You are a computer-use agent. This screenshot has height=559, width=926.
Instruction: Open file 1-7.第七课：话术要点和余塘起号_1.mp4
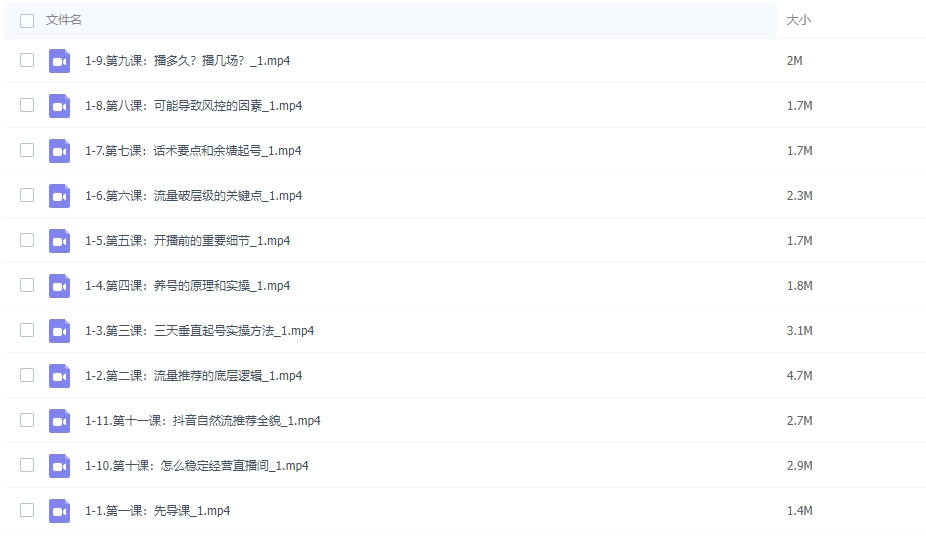194,151
